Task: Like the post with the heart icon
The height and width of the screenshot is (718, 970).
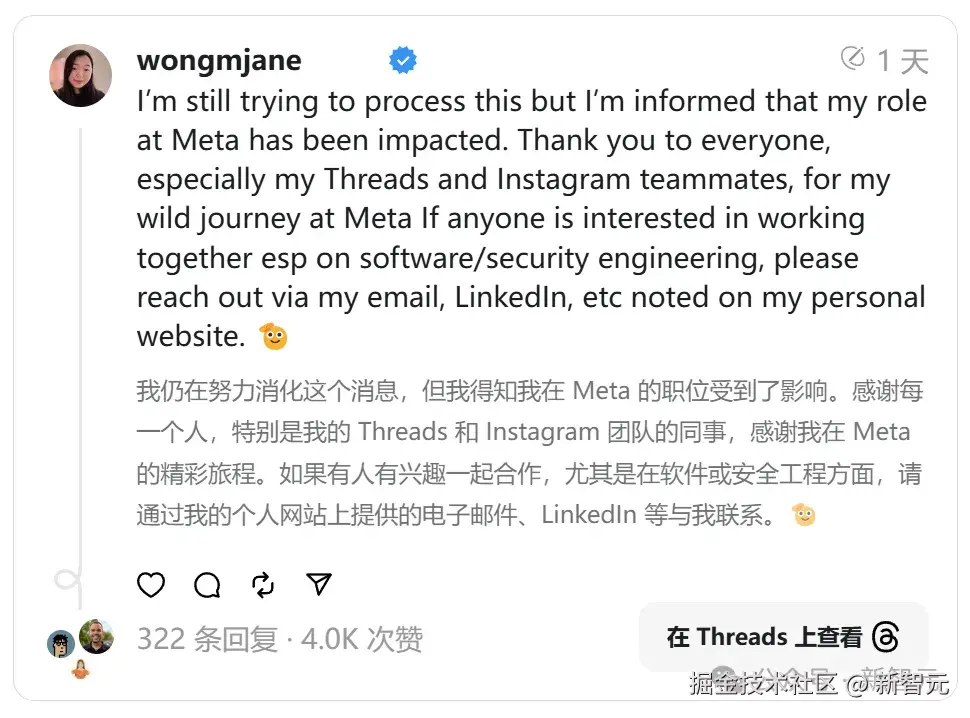Action: coord(151,585)
